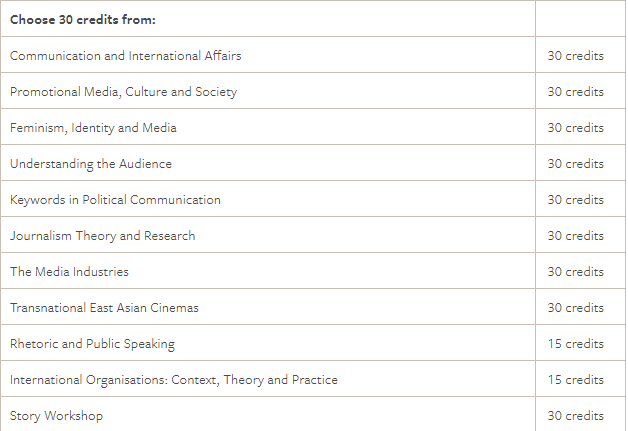Click the Communication and International Affairs module

click(125, 56)
